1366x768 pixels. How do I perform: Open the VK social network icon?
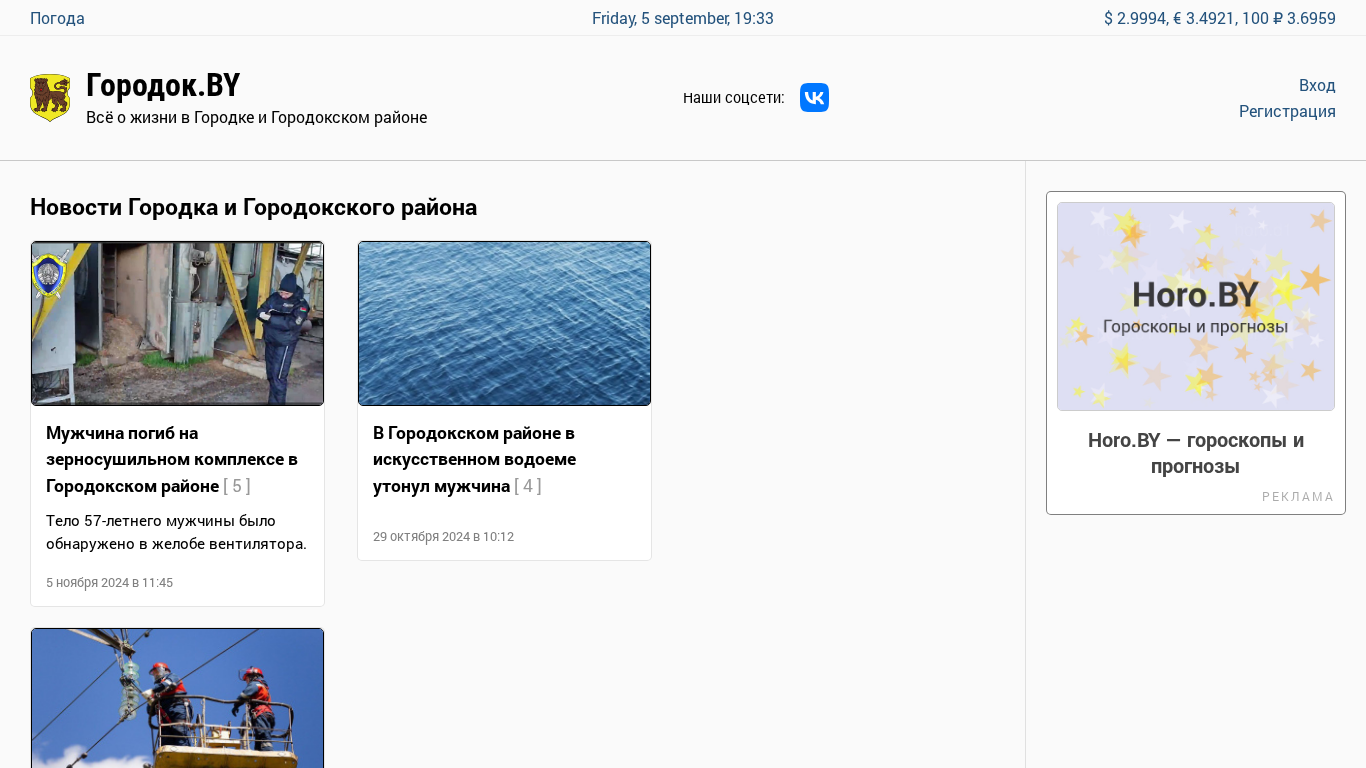814,97
